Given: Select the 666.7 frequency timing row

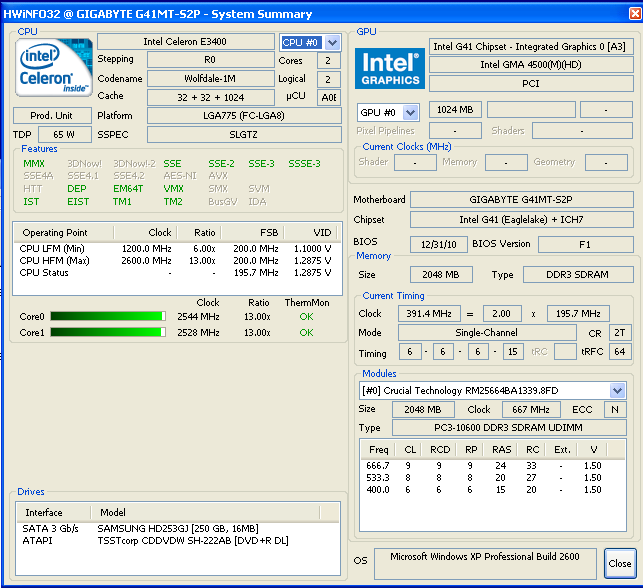Looking at the screenshot, I should pyautogui.click(x=493, y=466).
